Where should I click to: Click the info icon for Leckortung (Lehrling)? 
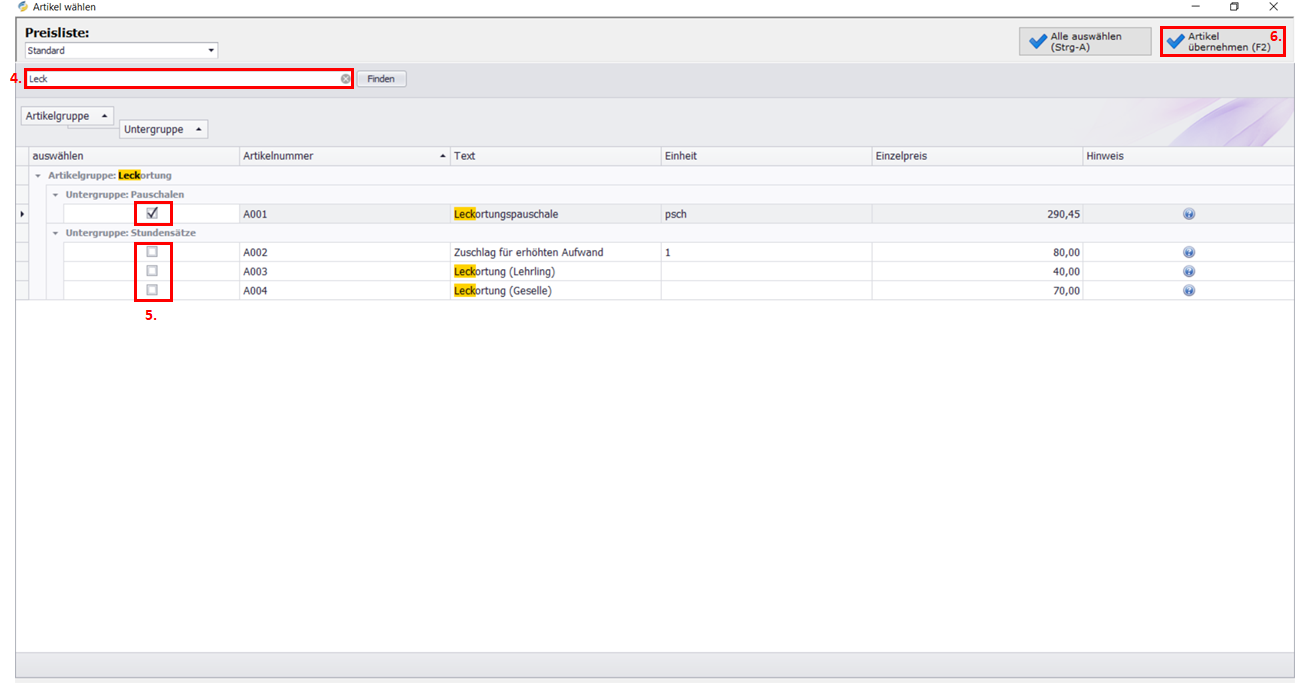tap(1188, 272)
